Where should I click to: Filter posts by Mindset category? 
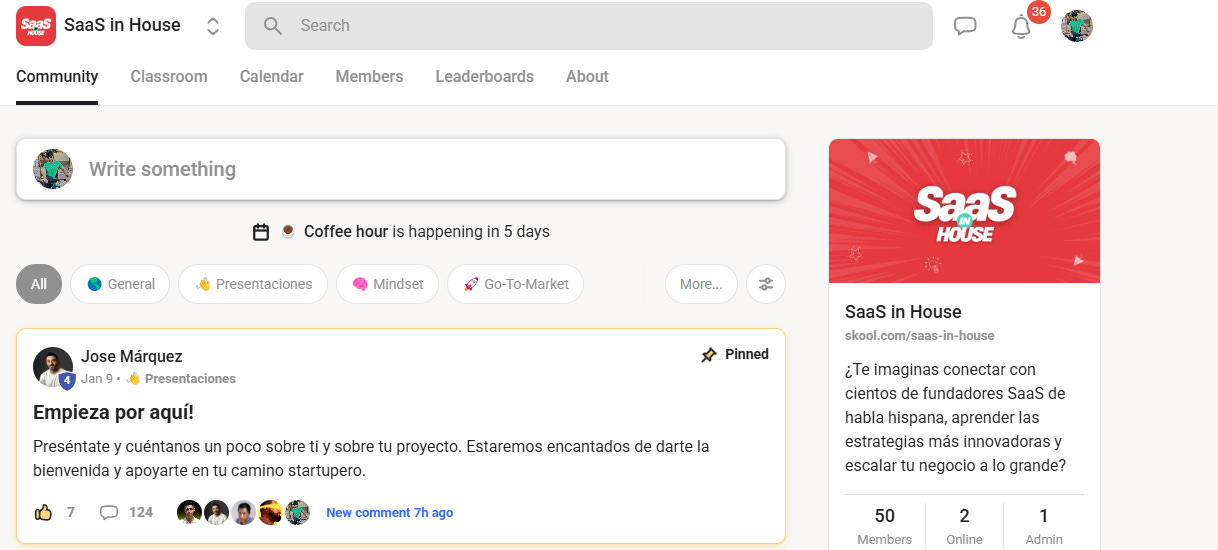point(387,284)
